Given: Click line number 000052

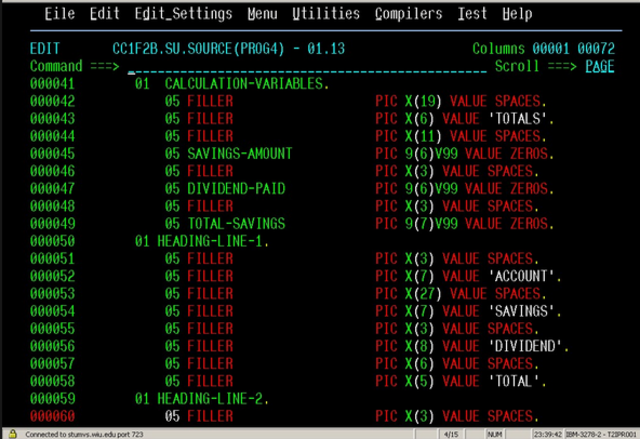Looking at the screenshot, I should [x=52, y=277].
